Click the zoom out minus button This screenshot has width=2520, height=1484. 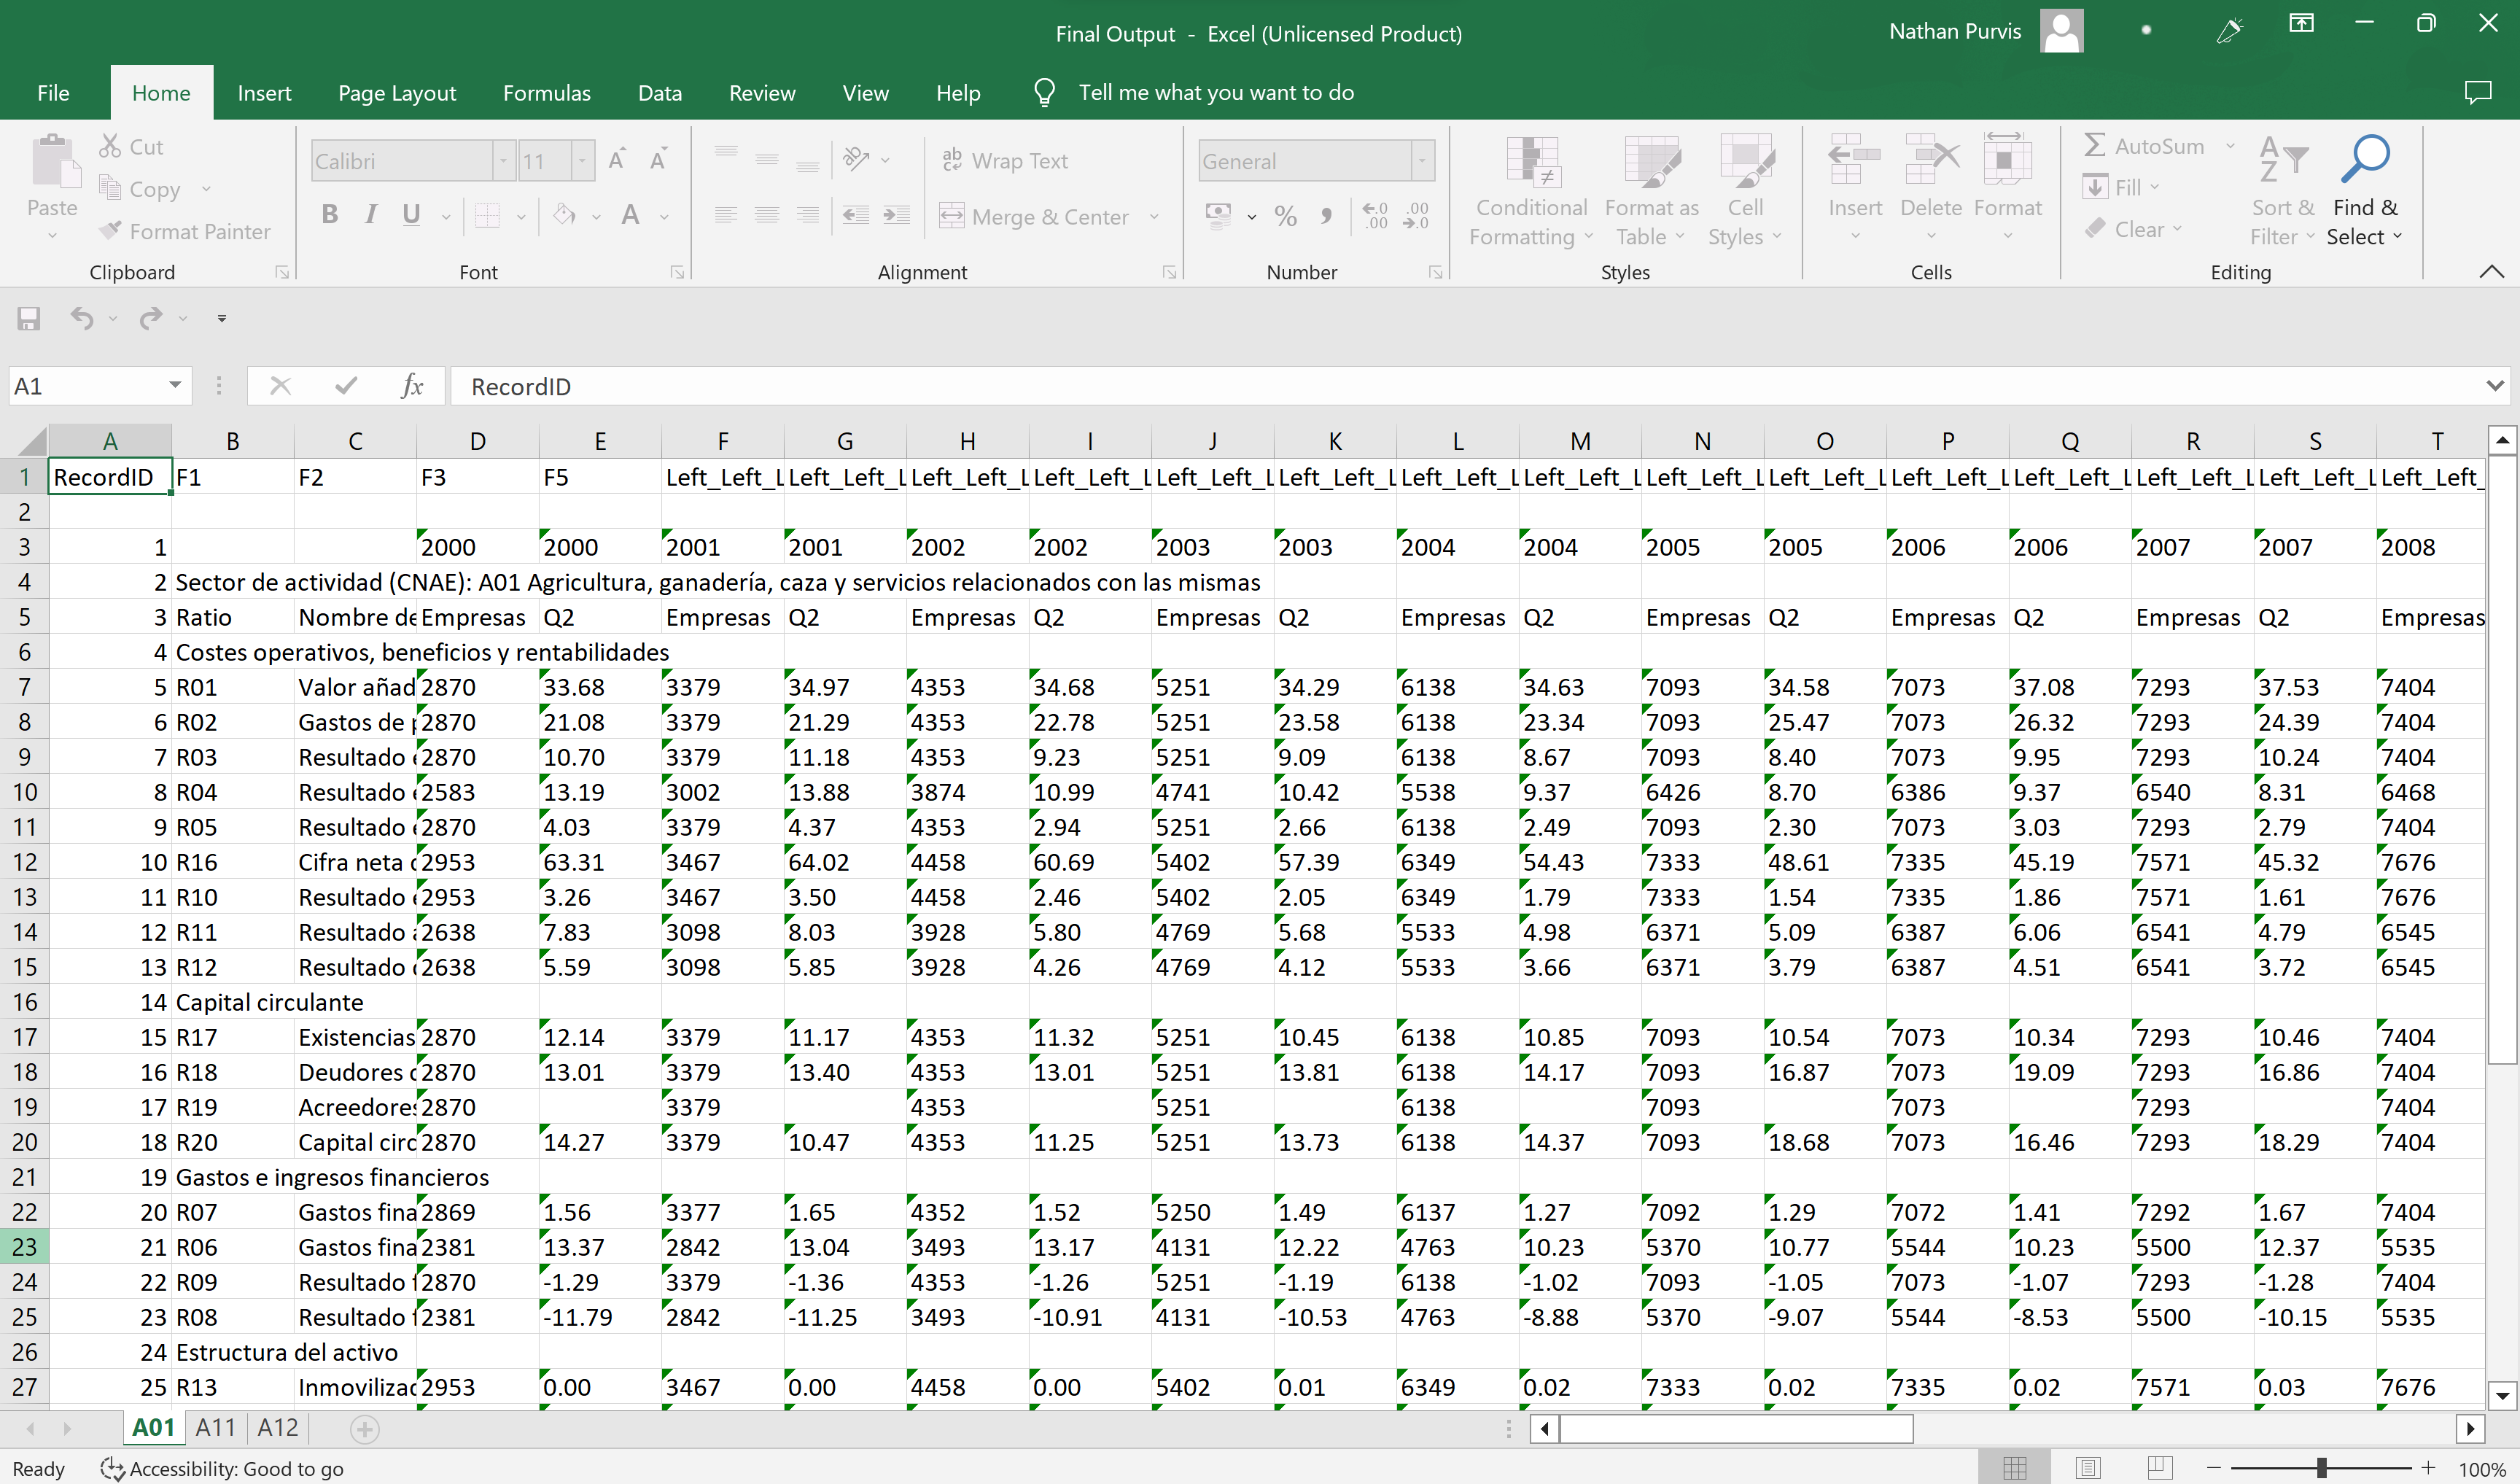pyautogui.click(x=2214, y=1467)
